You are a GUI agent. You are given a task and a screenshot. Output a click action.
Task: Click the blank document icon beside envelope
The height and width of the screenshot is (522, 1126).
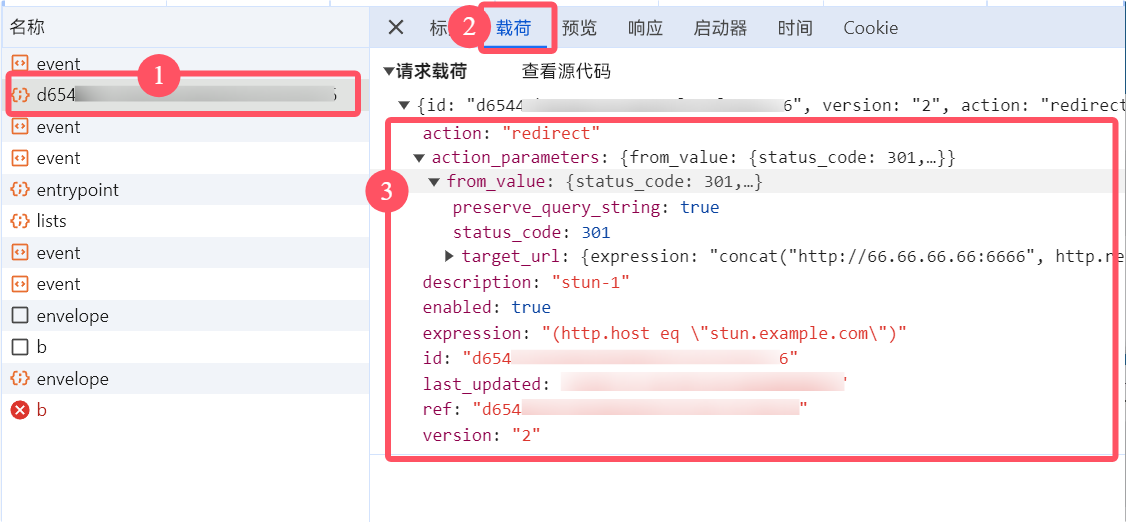tap(20, 316)
